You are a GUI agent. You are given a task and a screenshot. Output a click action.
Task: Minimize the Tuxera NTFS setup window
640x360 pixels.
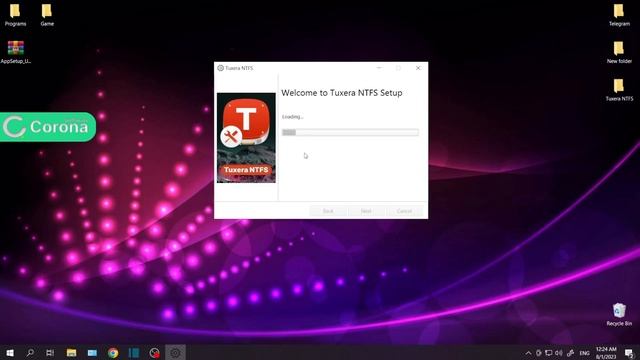pyautogui.click(x=379, y=68)
